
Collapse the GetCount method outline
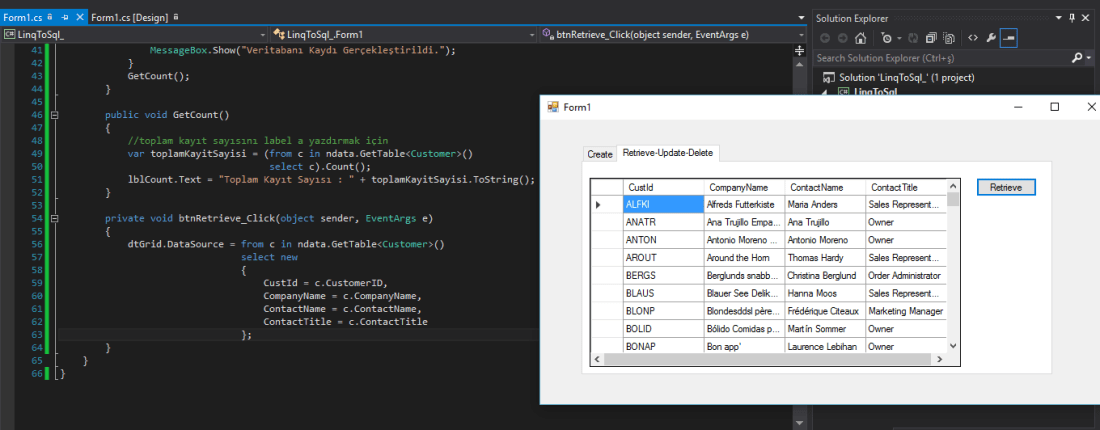54,115
